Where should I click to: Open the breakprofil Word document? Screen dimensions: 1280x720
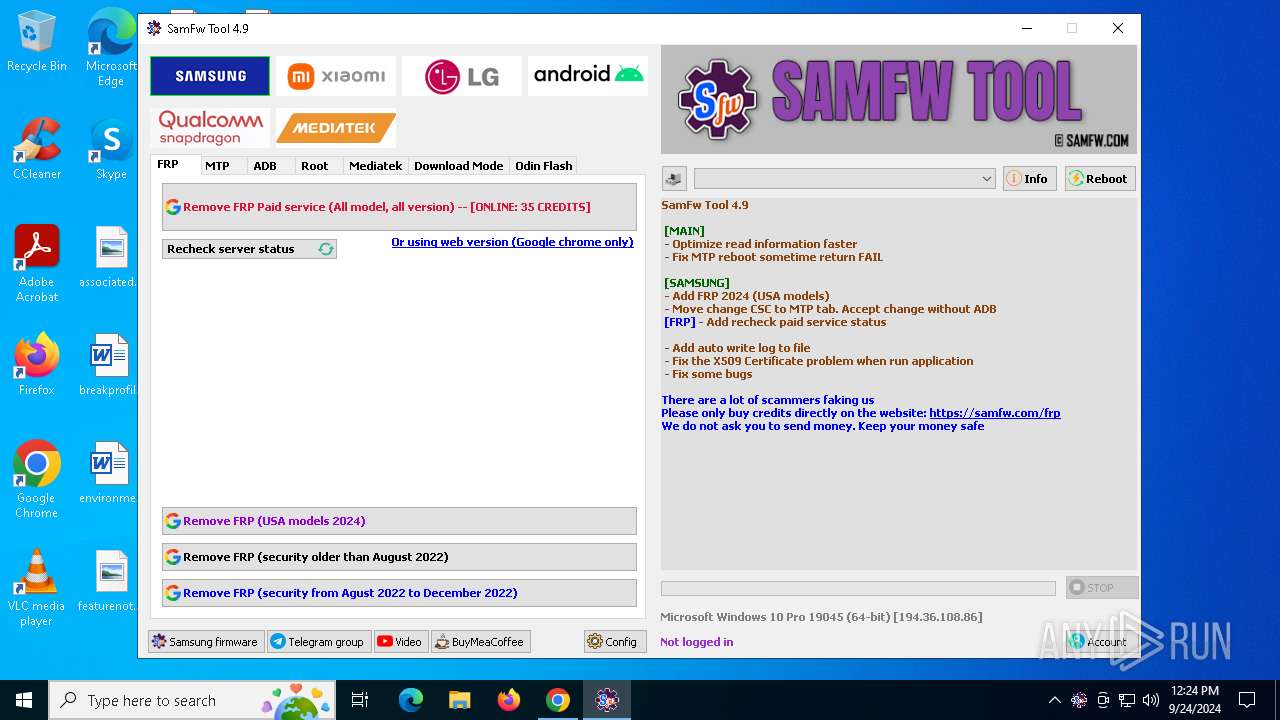(x=108, y=366)
